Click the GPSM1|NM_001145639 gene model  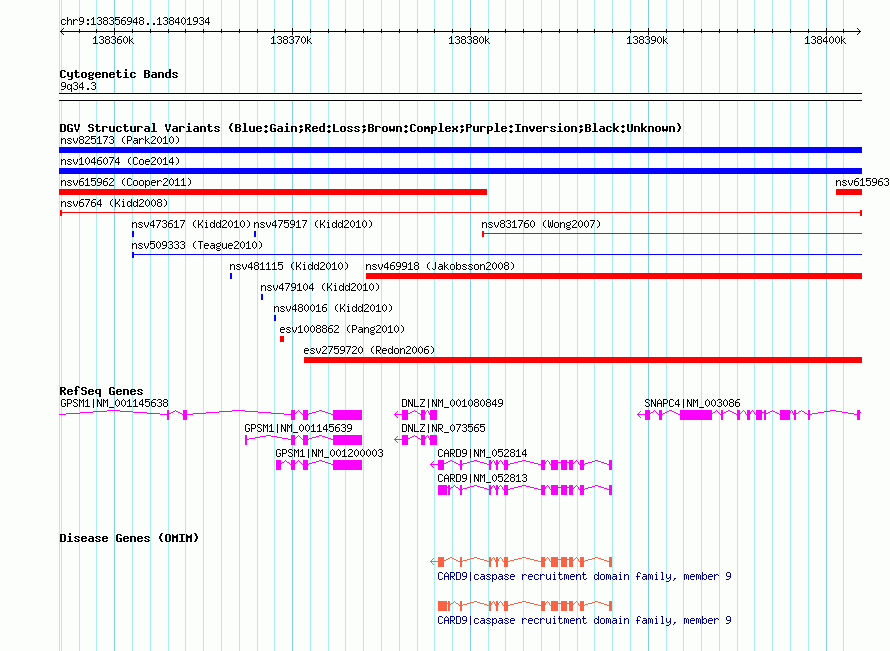(303, 440)
